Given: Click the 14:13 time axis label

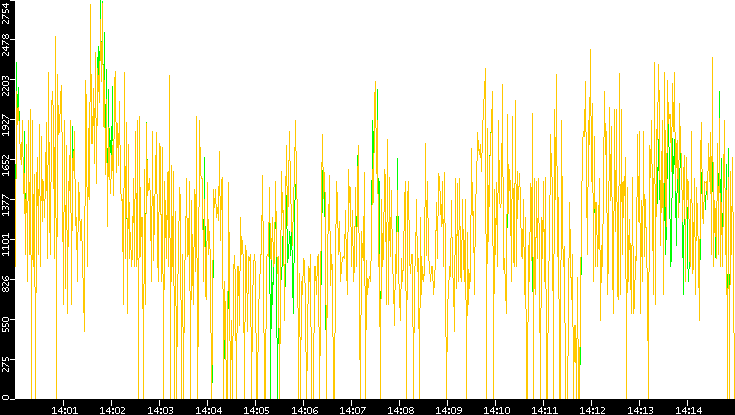Looking at the screenshot, I should (x=639, y=410).
